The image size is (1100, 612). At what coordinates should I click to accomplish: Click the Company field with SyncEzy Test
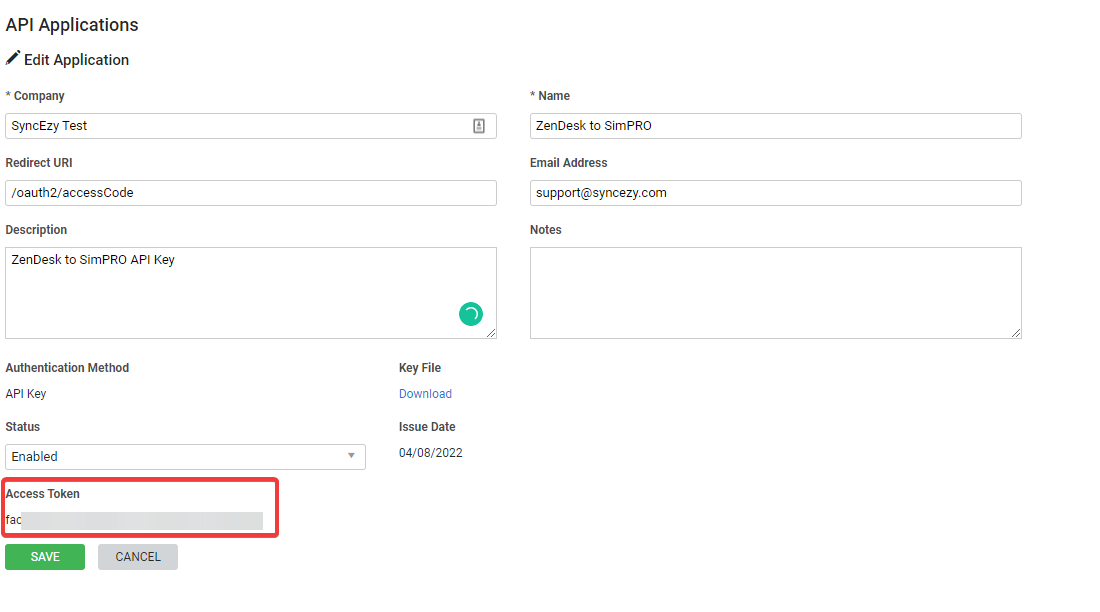click(x=251, y=126)
